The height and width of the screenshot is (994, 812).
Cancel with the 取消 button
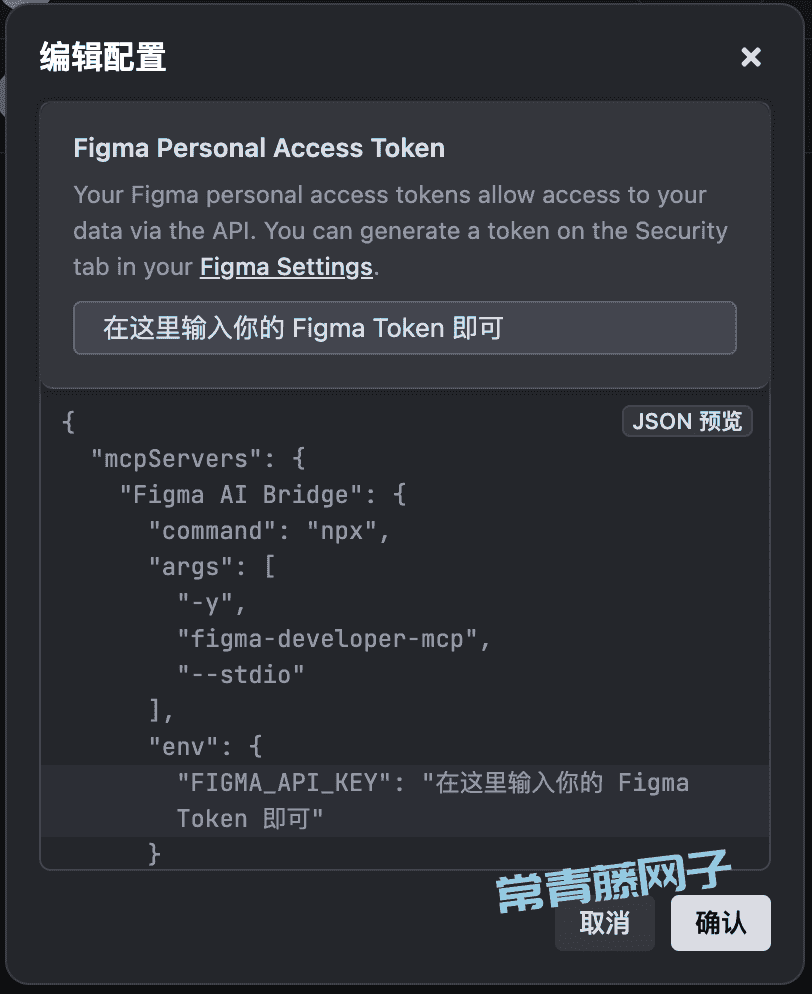pos(604,922)
